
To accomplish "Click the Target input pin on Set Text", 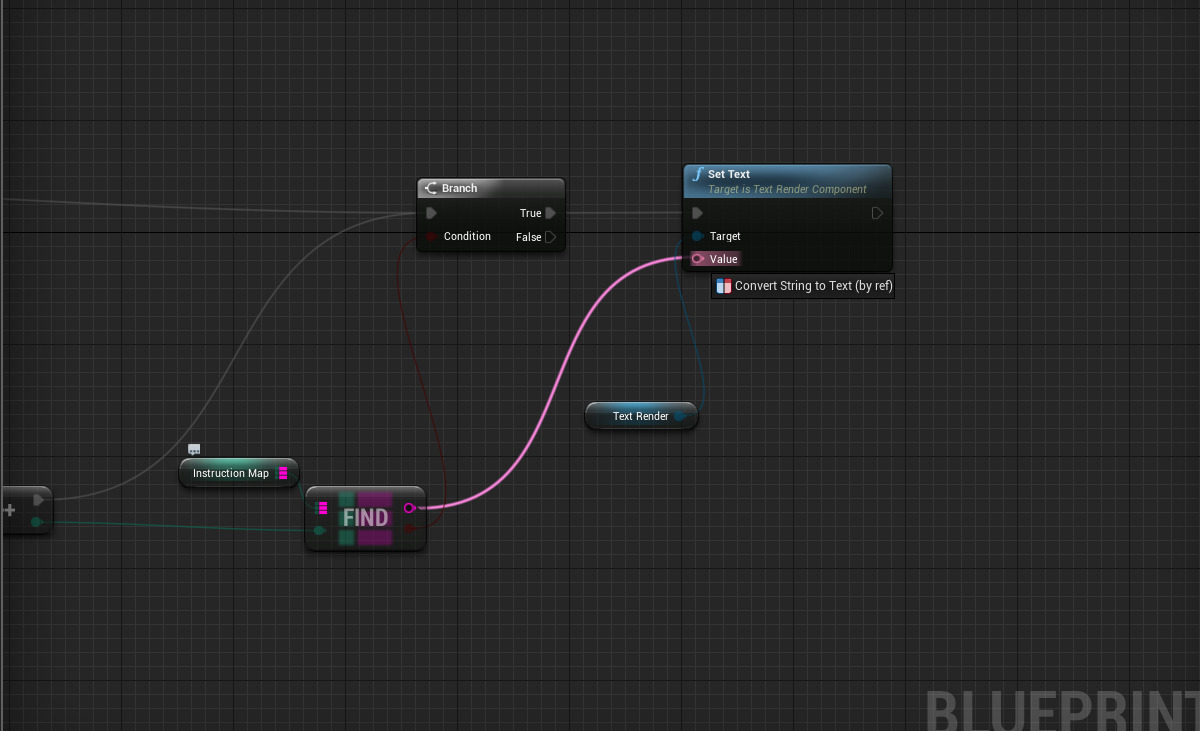I will (699, 236).
